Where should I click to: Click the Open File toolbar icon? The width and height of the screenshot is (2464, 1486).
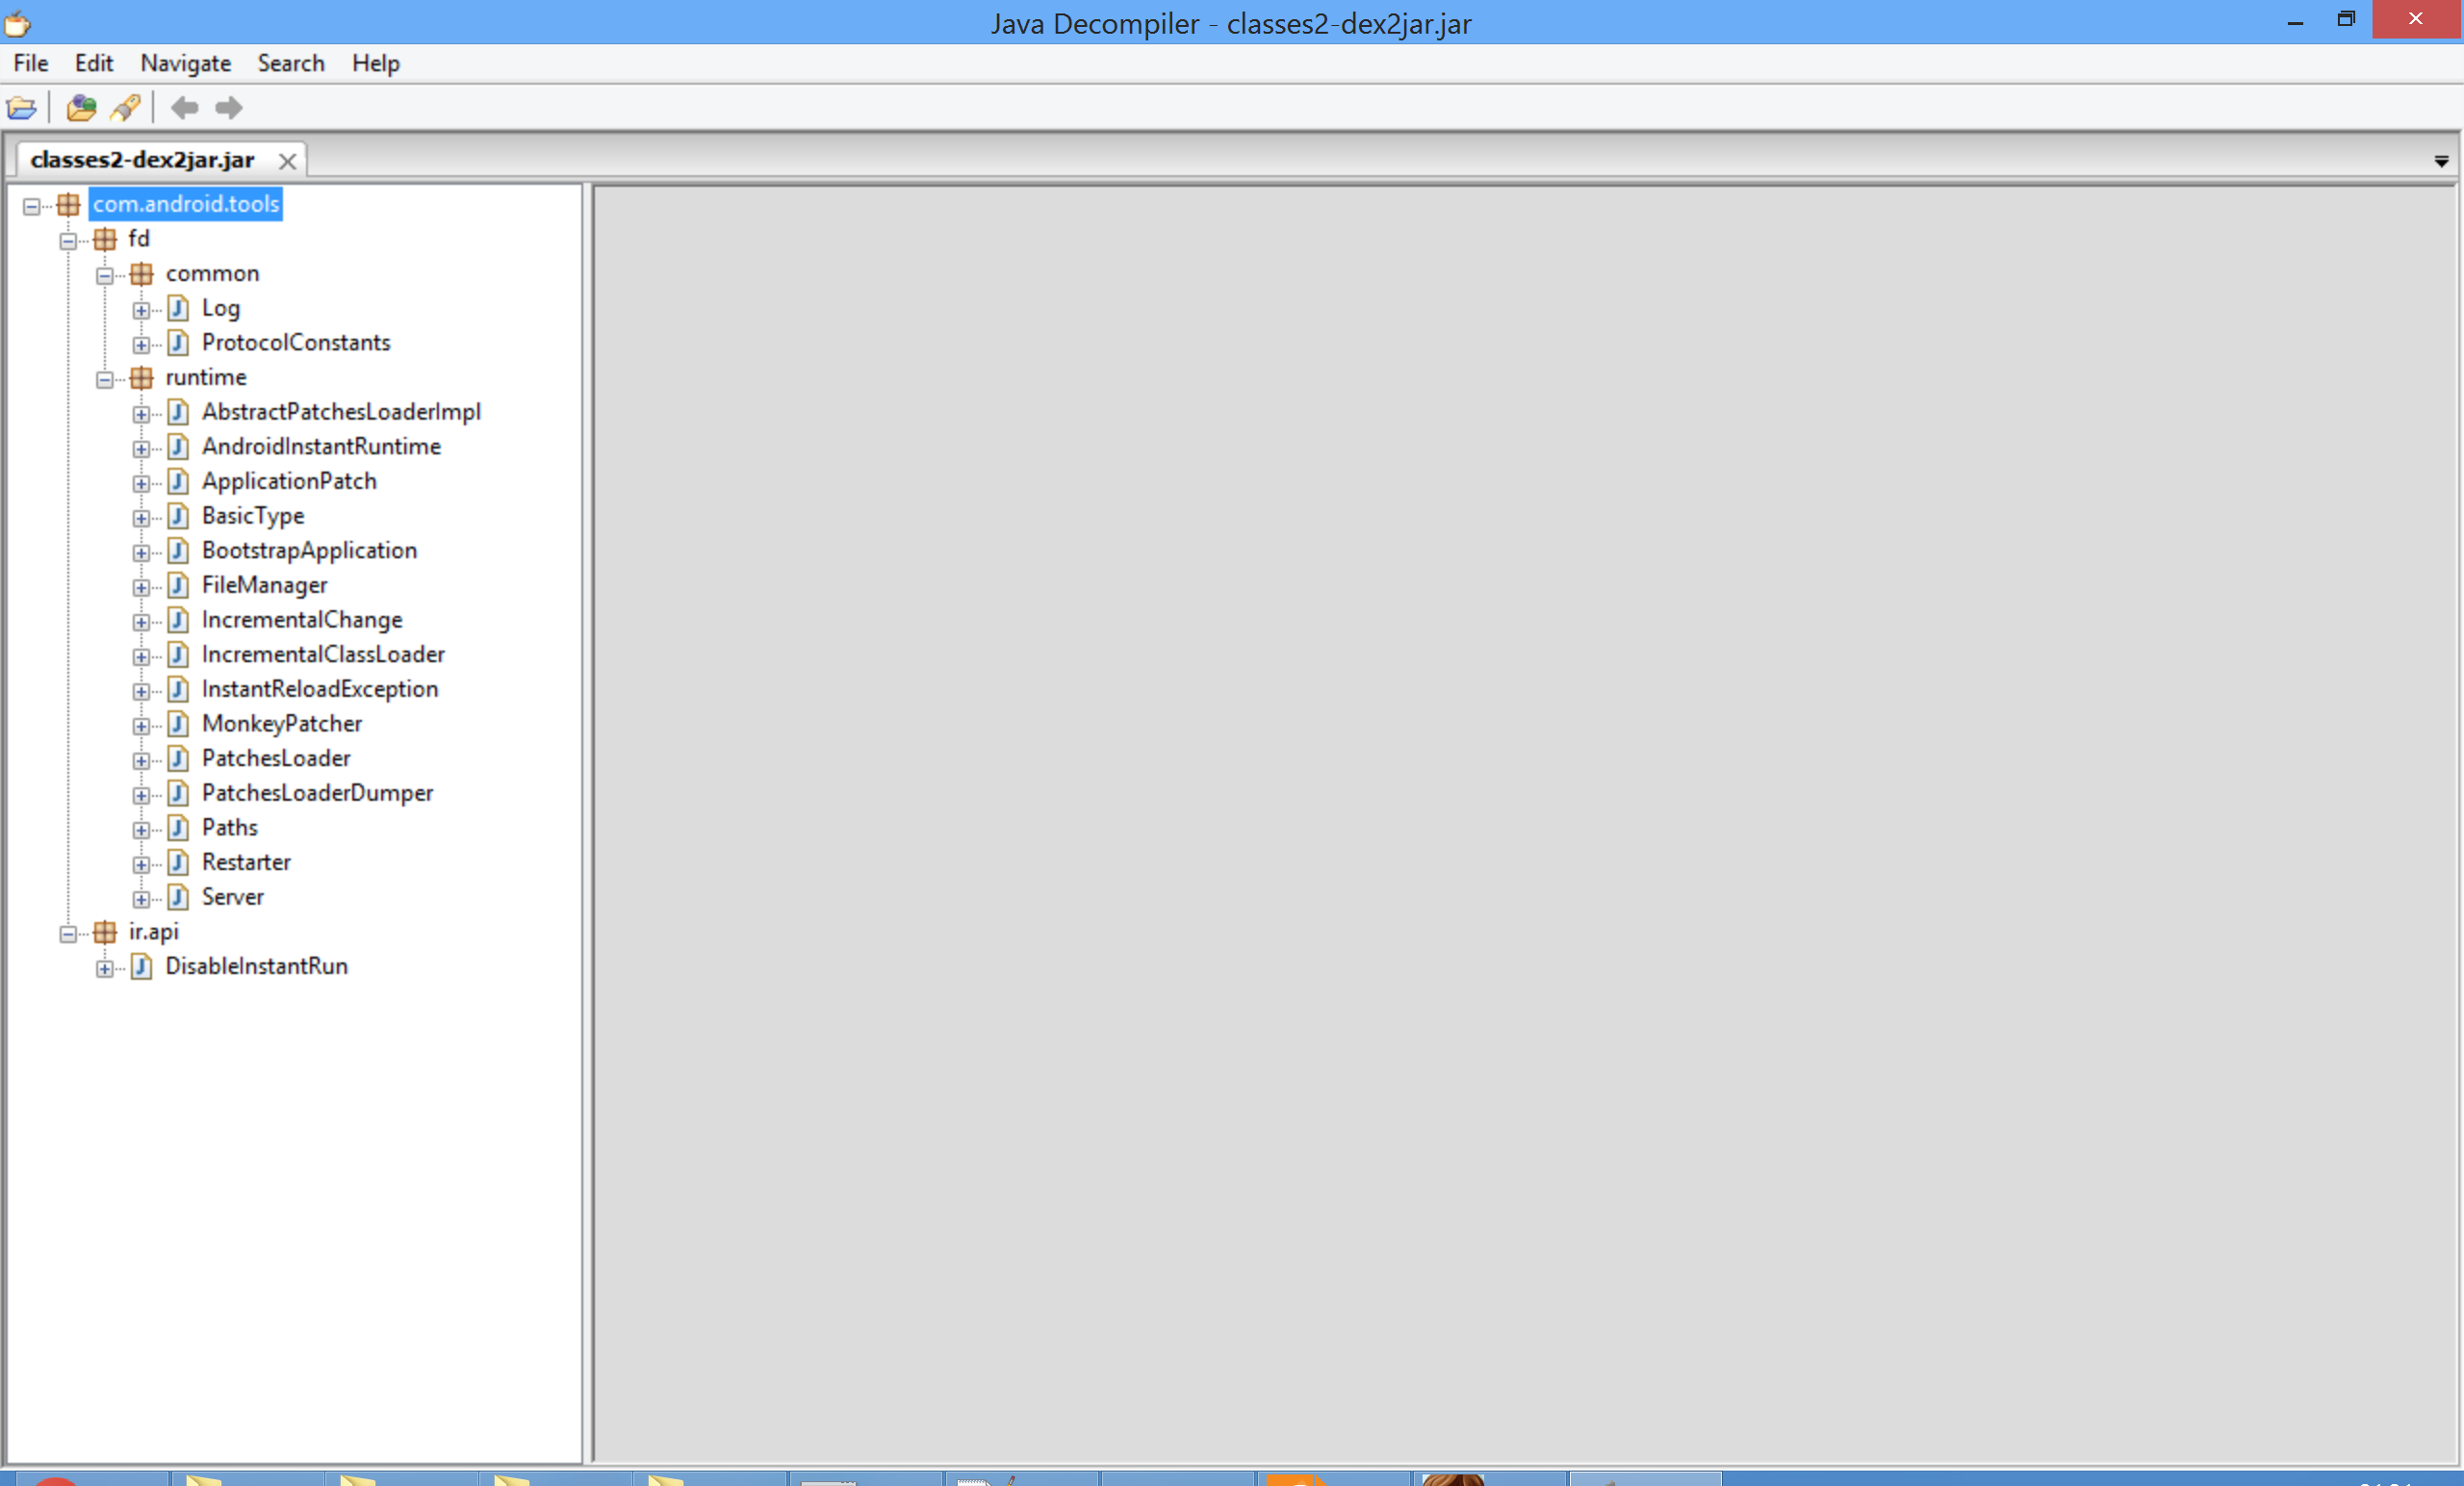coord(21,107)
